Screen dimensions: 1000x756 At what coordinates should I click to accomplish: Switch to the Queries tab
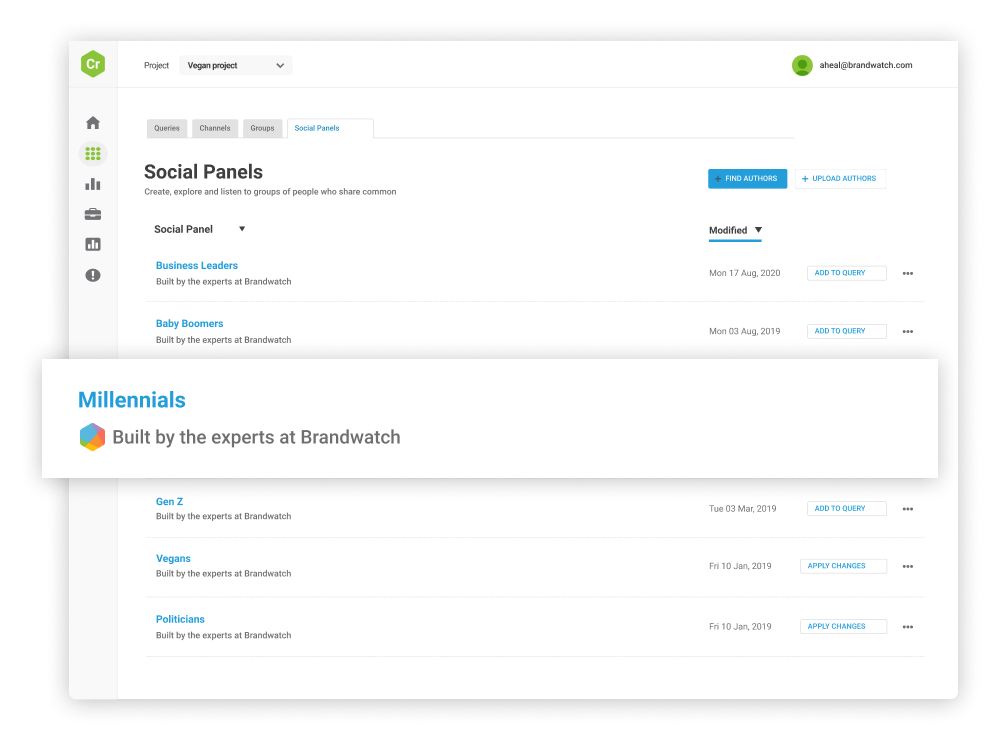pos(167,128)
